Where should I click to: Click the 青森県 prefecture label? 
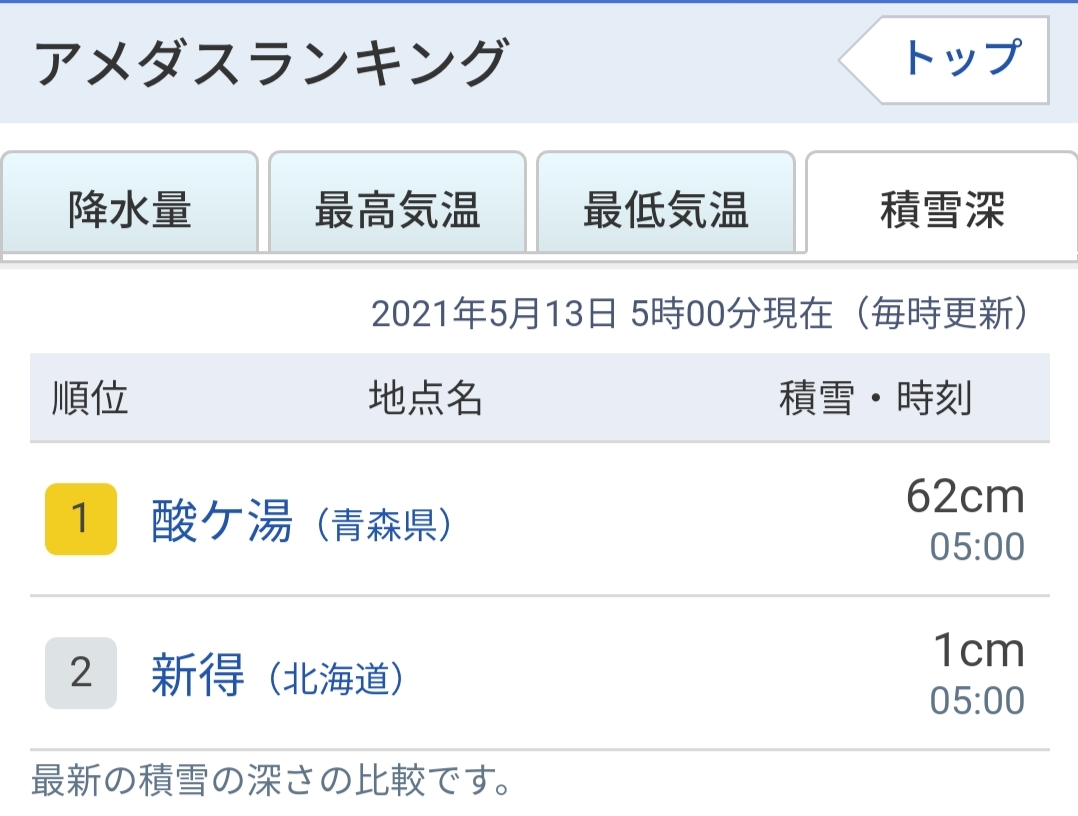383,526
